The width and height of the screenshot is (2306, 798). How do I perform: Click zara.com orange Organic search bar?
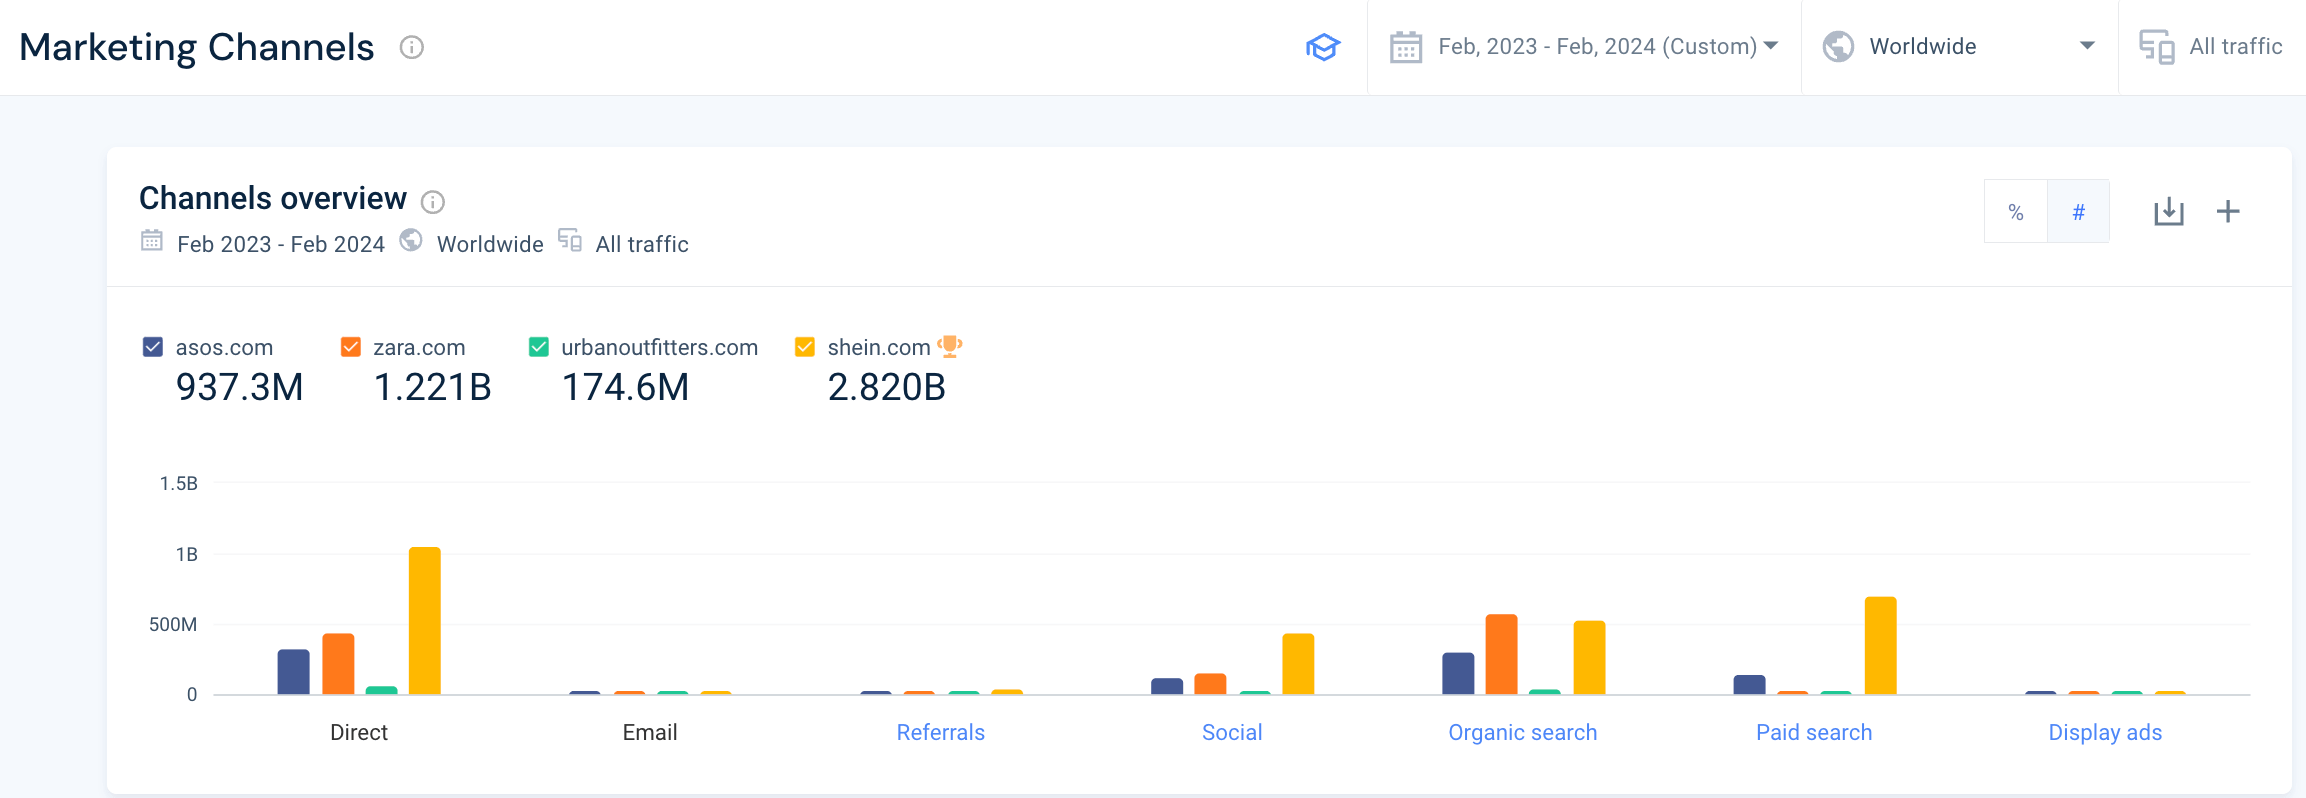1502,655
